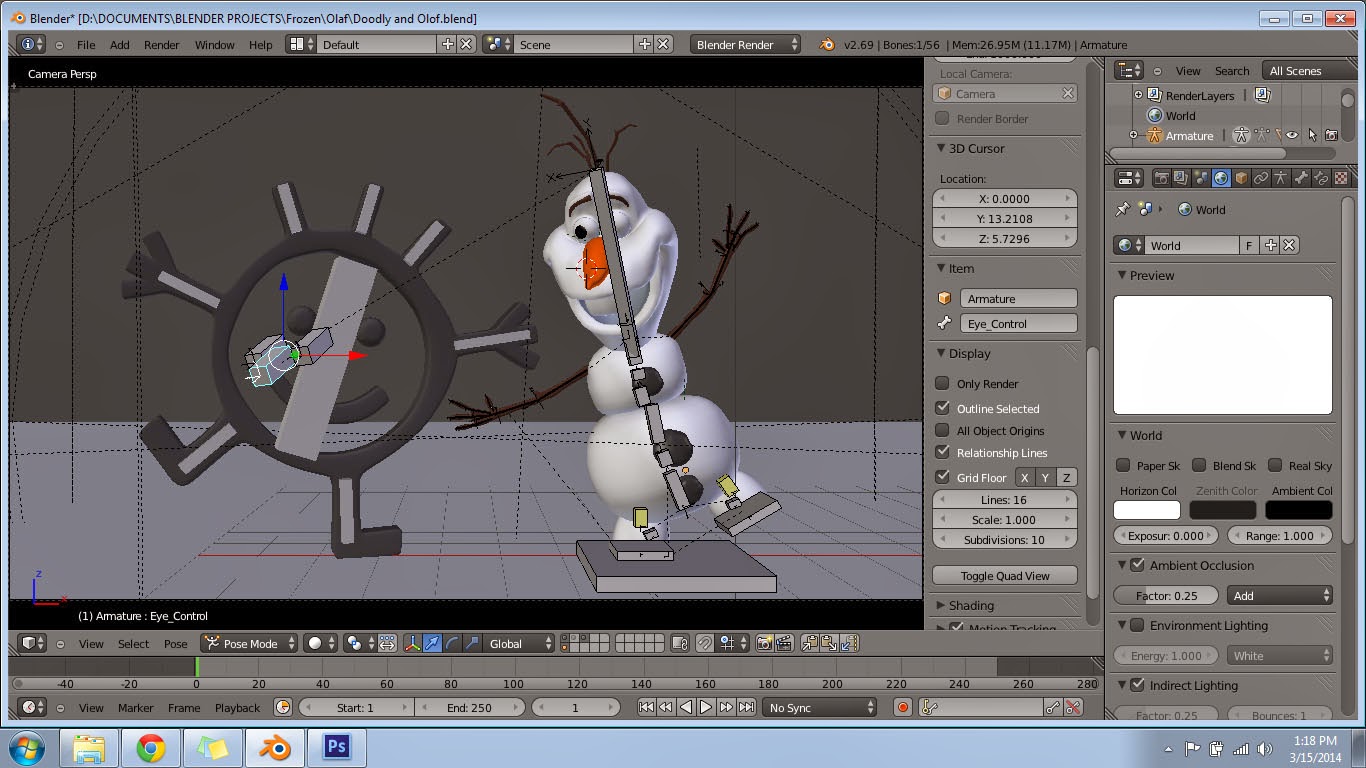This screenshot has width=1366, height=768.
Task: Click the Eye_Control bone name field
Action: click(x=1018, y=323)
